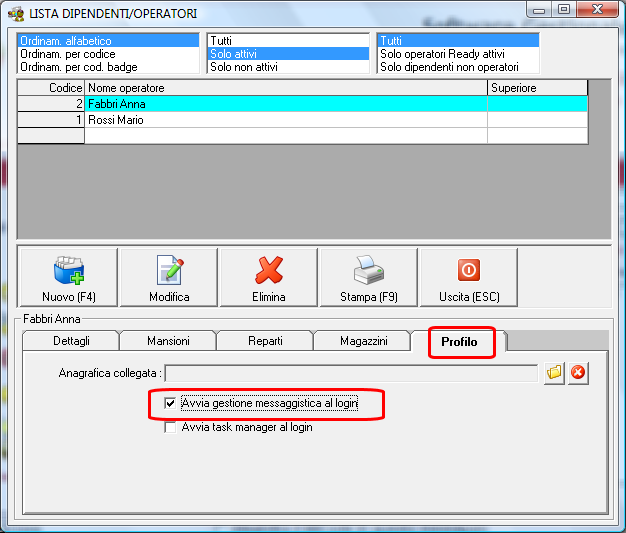Viewport: 626px width, 533px height.
Task: Enable Avvia task manager al login
Action: pos(170,427)
